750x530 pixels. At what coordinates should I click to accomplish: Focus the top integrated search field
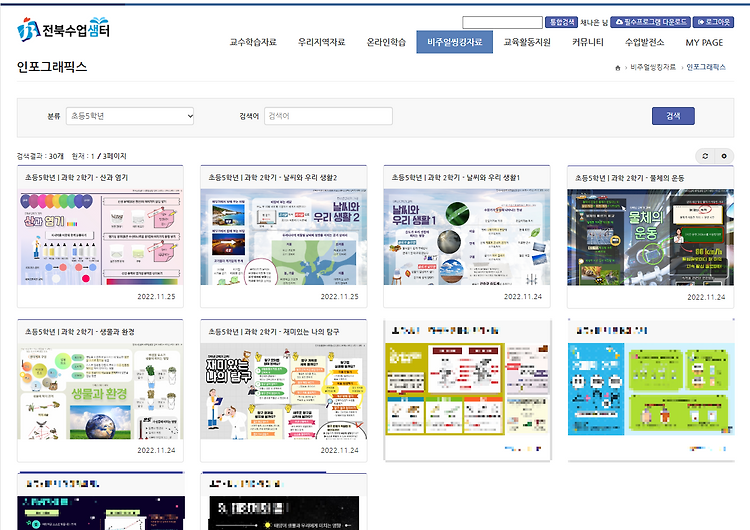[502, 22]
